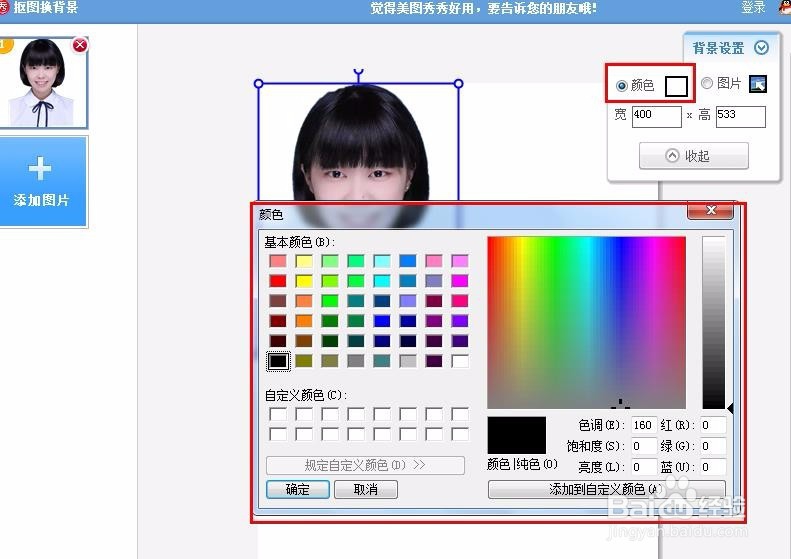791x559 pixels.
Task: Click the top-right resize handle of portrait
Action: [459, 84]
